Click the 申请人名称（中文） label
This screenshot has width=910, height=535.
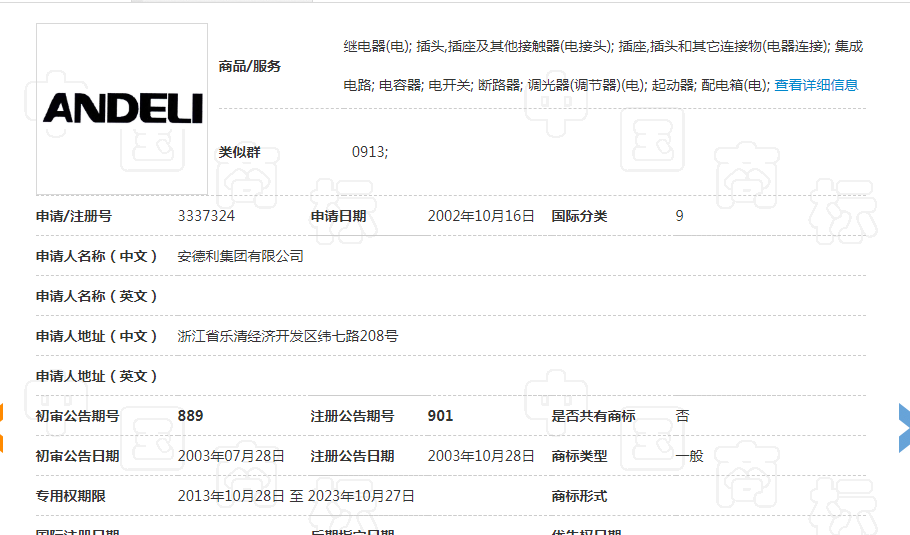point(96,256)
